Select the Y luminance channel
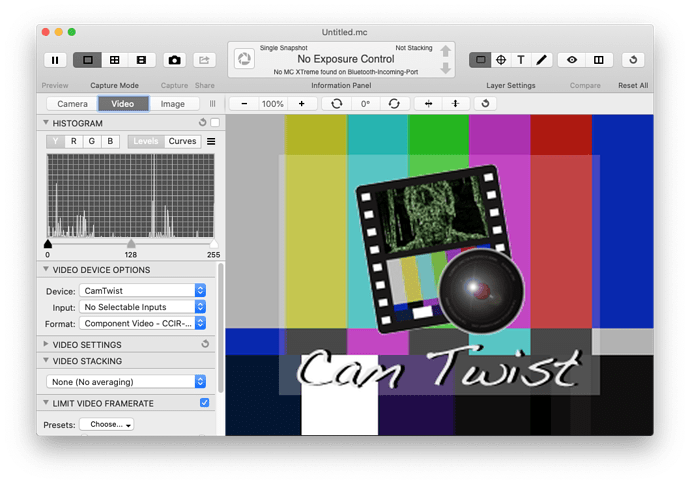 click(55, 141)
